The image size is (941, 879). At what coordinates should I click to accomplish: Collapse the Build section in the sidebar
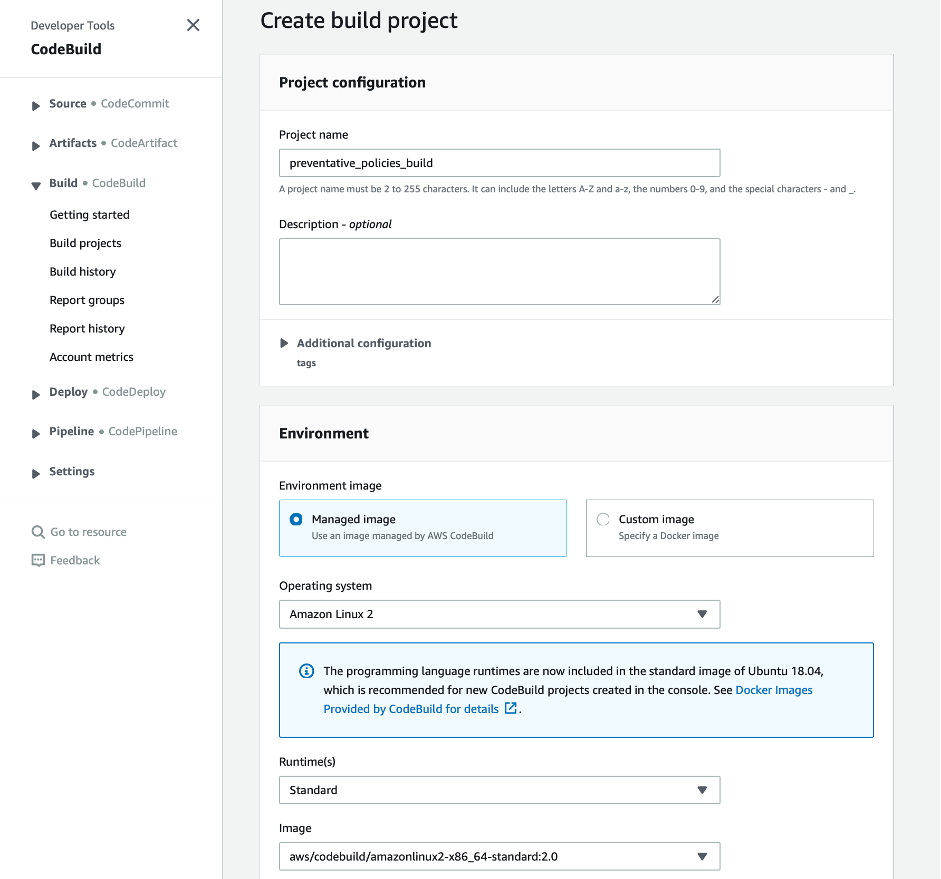[x=34, y=183]
